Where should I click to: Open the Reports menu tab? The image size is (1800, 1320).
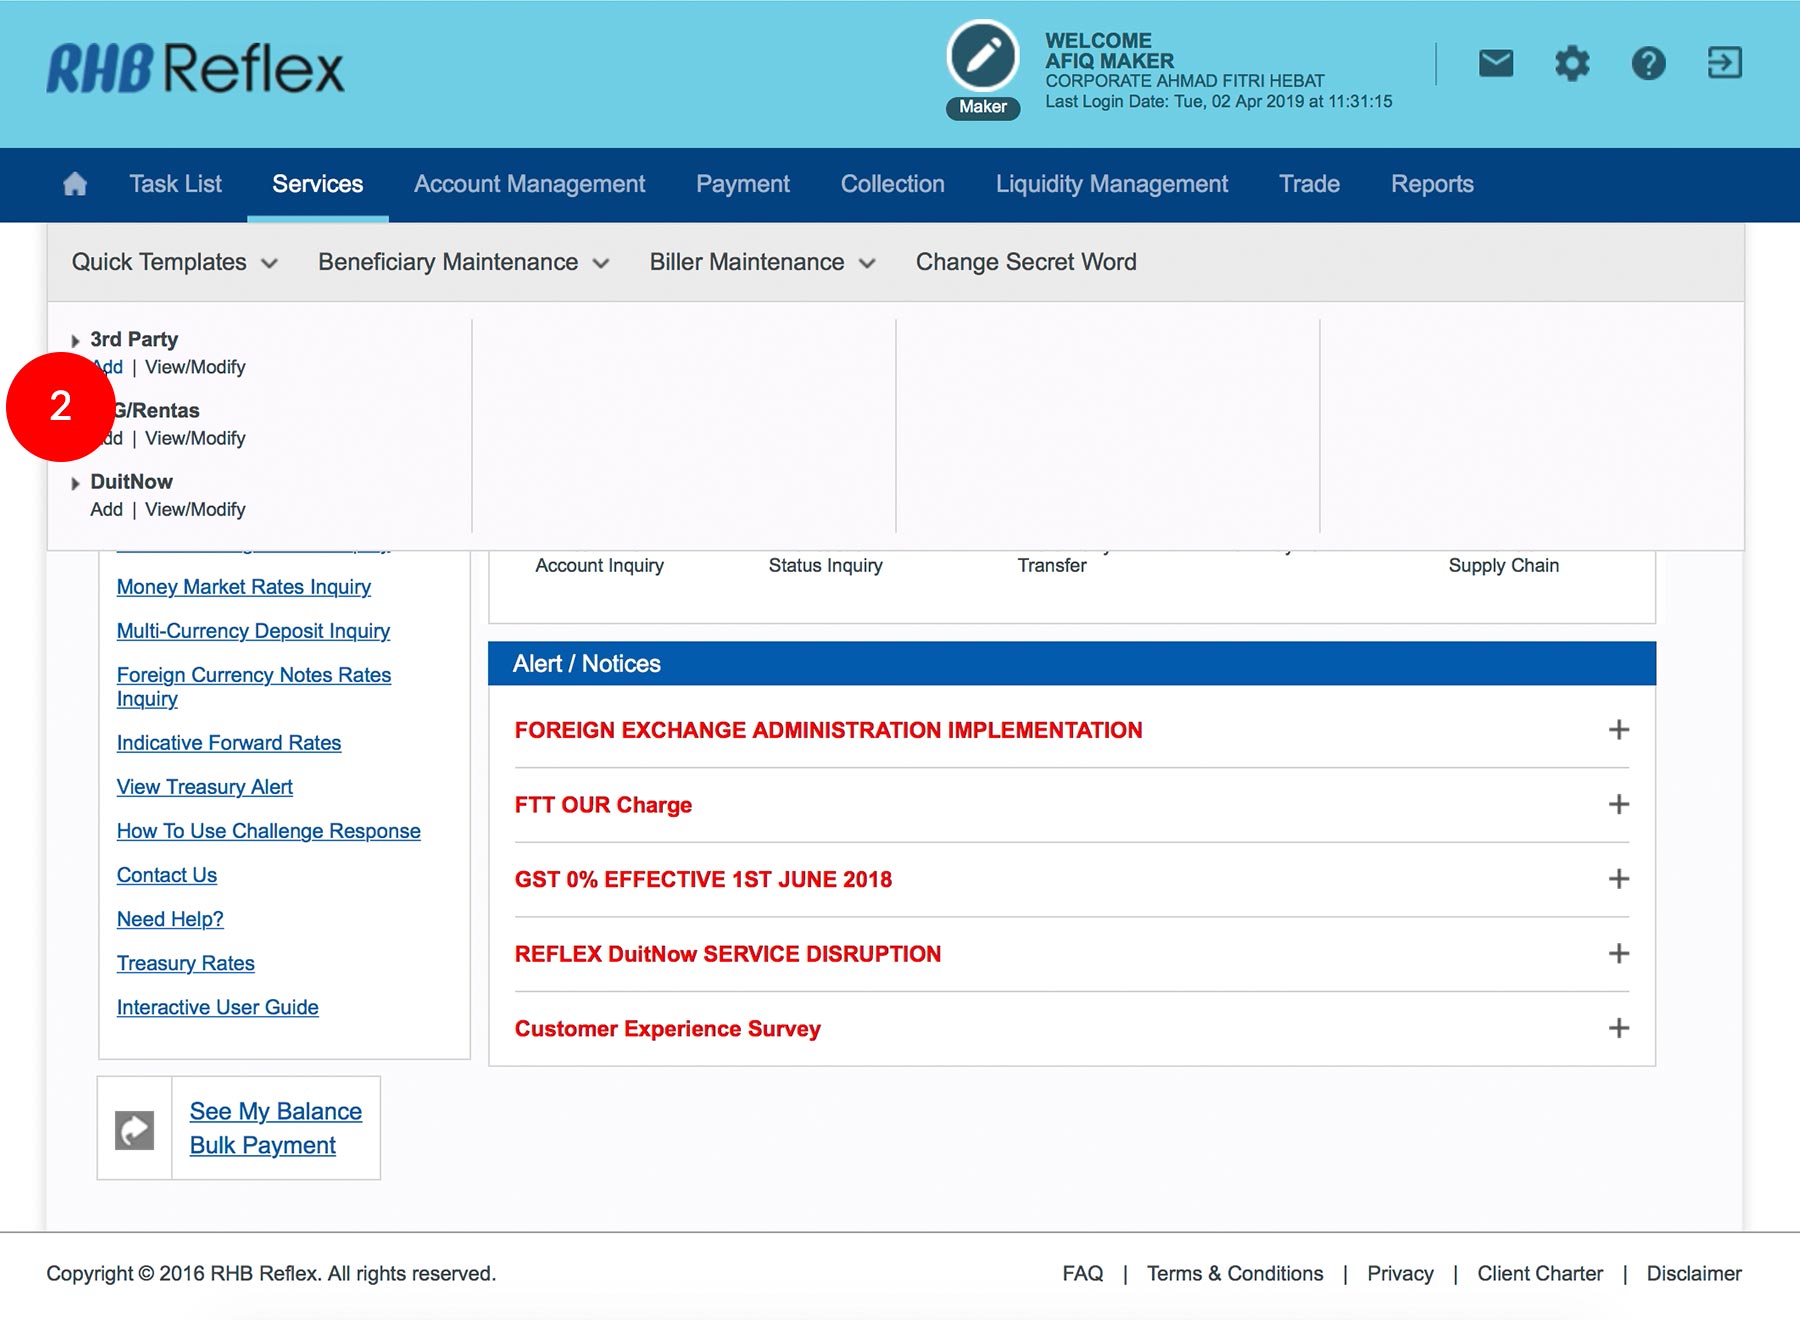[1432, 184]
